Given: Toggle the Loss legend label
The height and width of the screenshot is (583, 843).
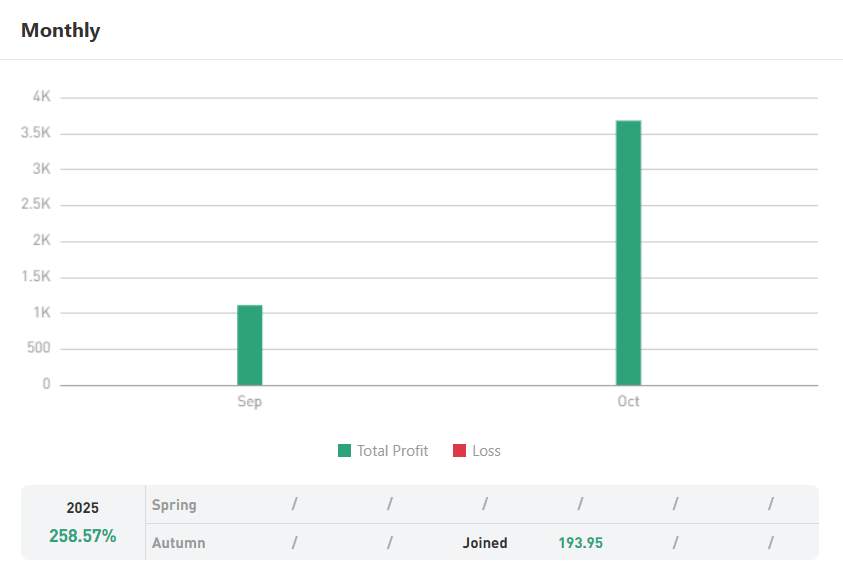Looking at the screenshot, I should [x=486, y=451].
